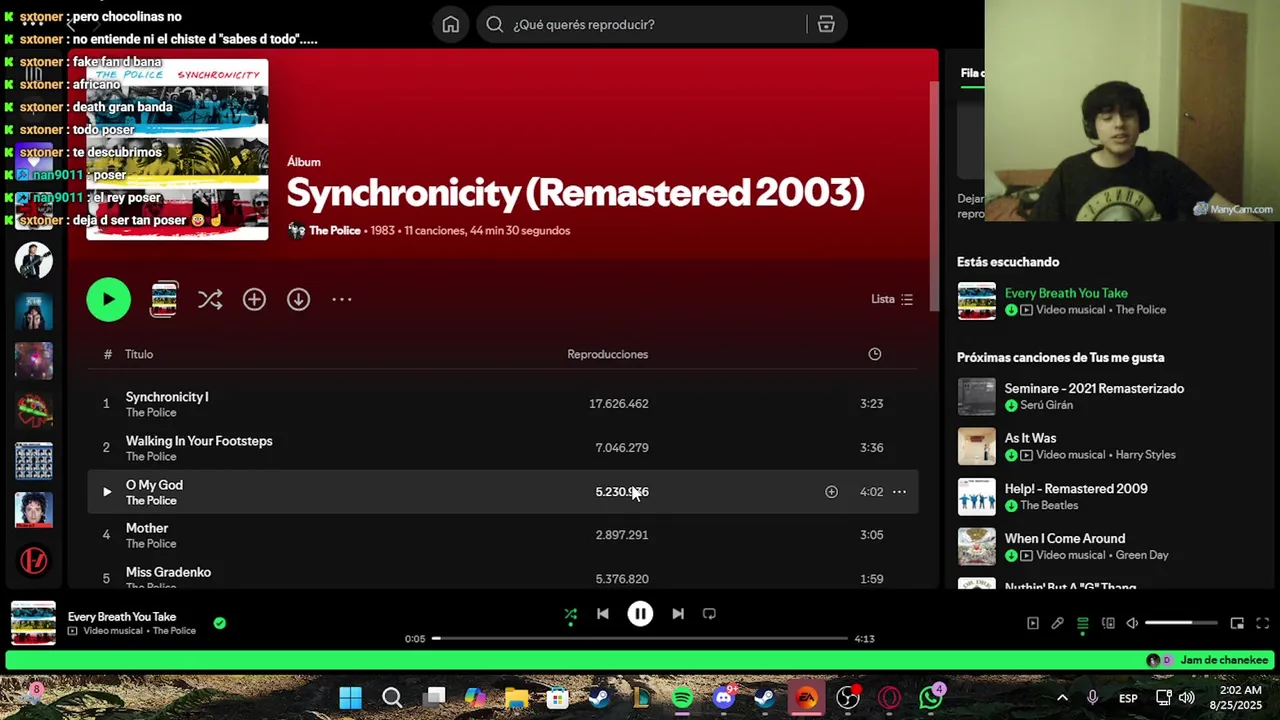Select the track 'Miss Gradenko'
1280x720 pixels.
(168, 572)
